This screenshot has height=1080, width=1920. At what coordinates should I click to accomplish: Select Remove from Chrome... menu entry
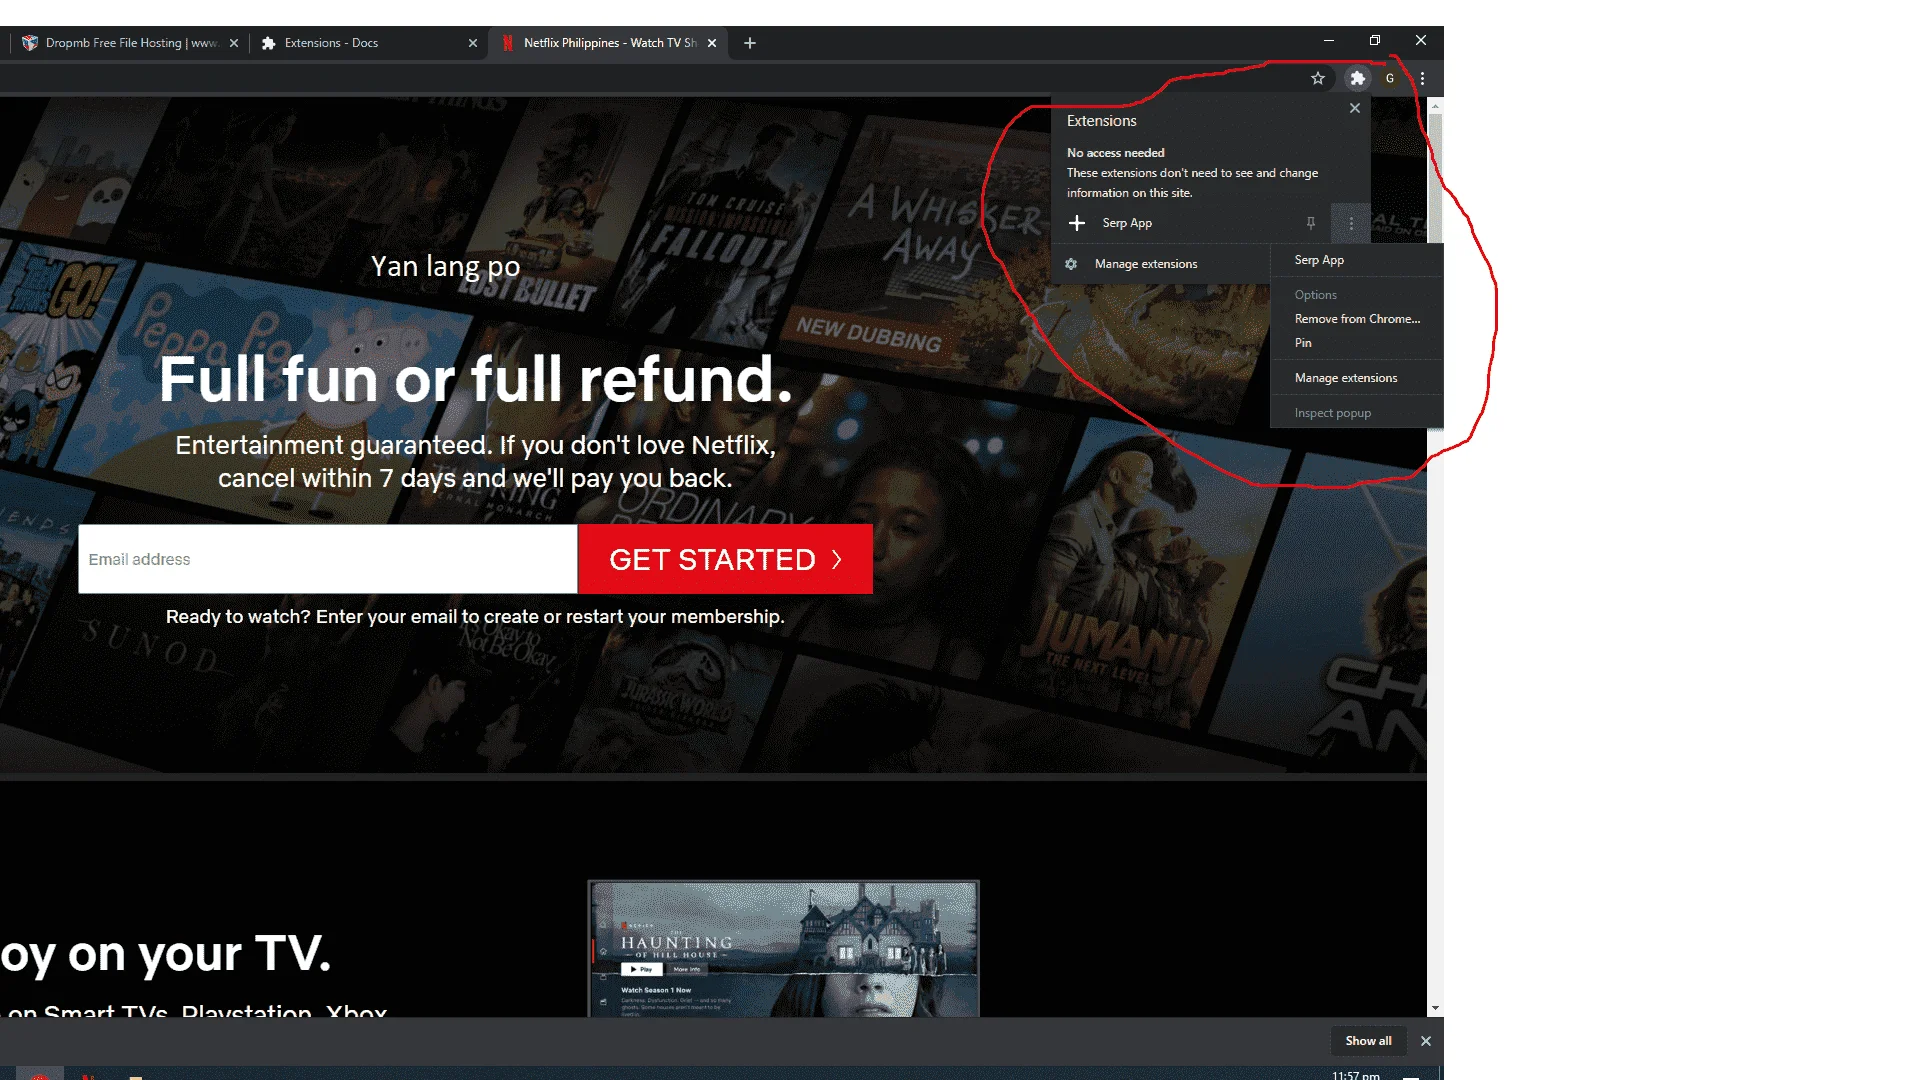[x=1356, y=319]
